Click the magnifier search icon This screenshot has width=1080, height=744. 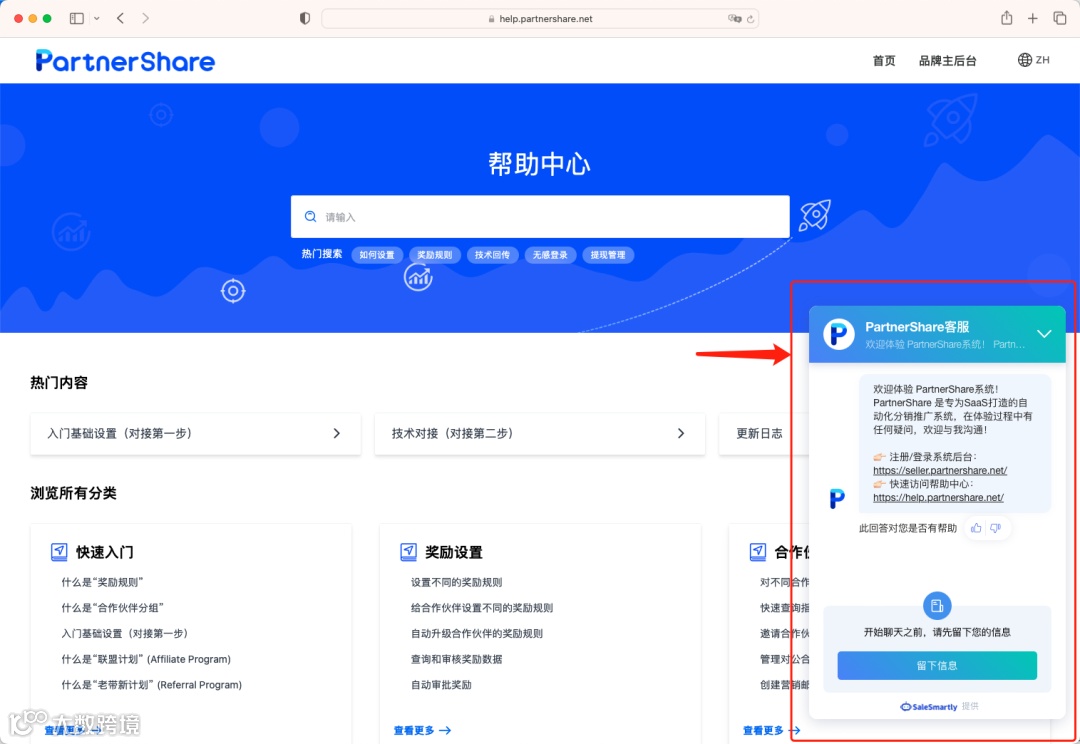click(311, 216)
